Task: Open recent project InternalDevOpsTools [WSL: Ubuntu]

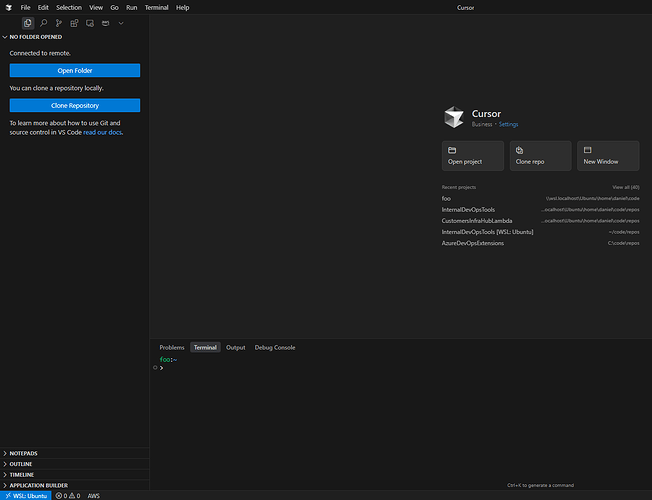Action: (541, 232)
